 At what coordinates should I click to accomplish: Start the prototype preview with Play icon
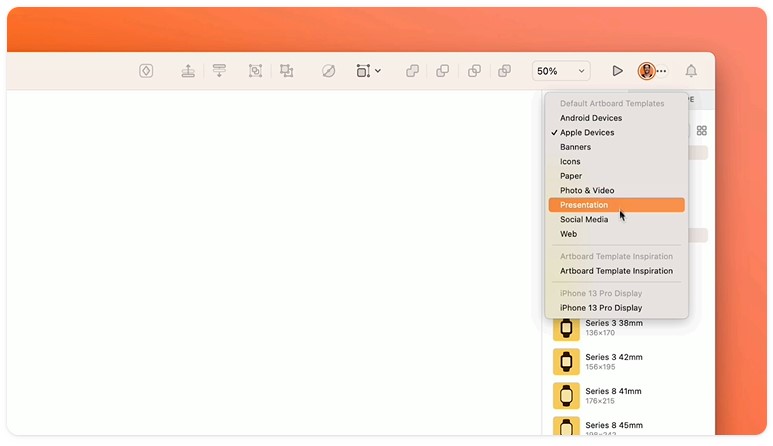(x=617, y=71)
